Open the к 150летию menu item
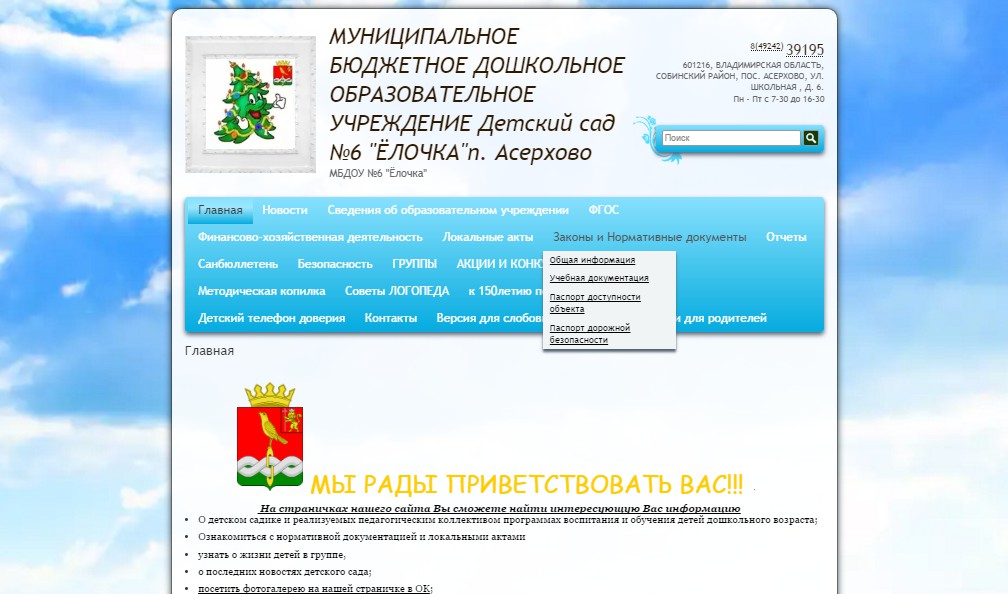The height and width of the screenshot is (594, 1008). point(505,291)
